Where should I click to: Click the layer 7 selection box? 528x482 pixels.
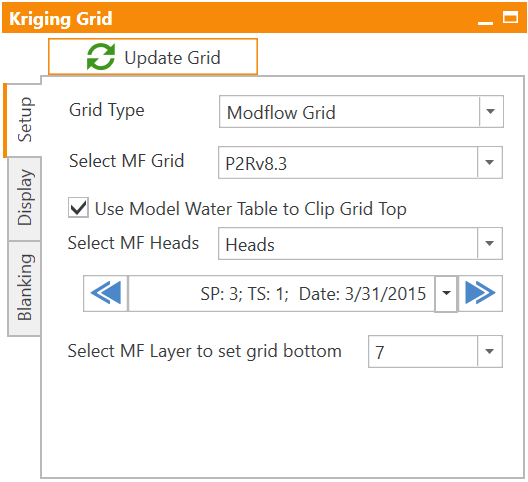click(x=435, y=351)
